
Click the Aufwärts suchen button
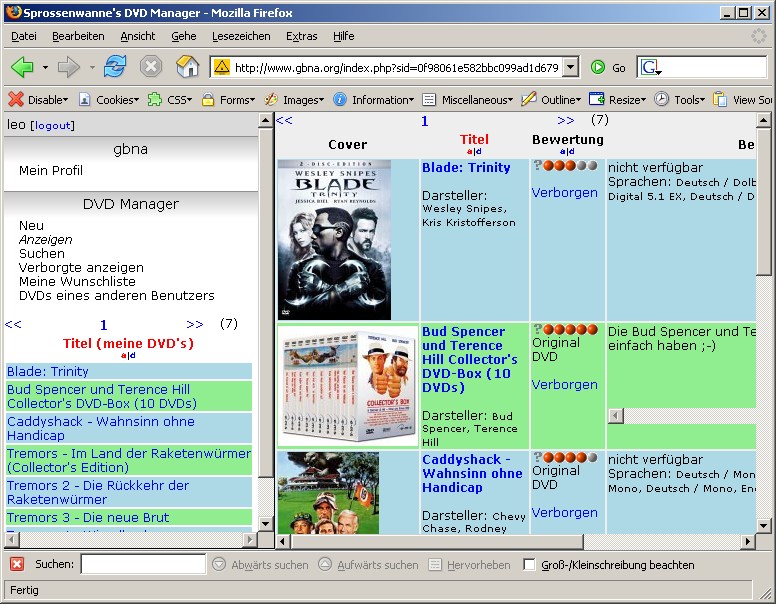pyautogui.click(x=369, y=564)
